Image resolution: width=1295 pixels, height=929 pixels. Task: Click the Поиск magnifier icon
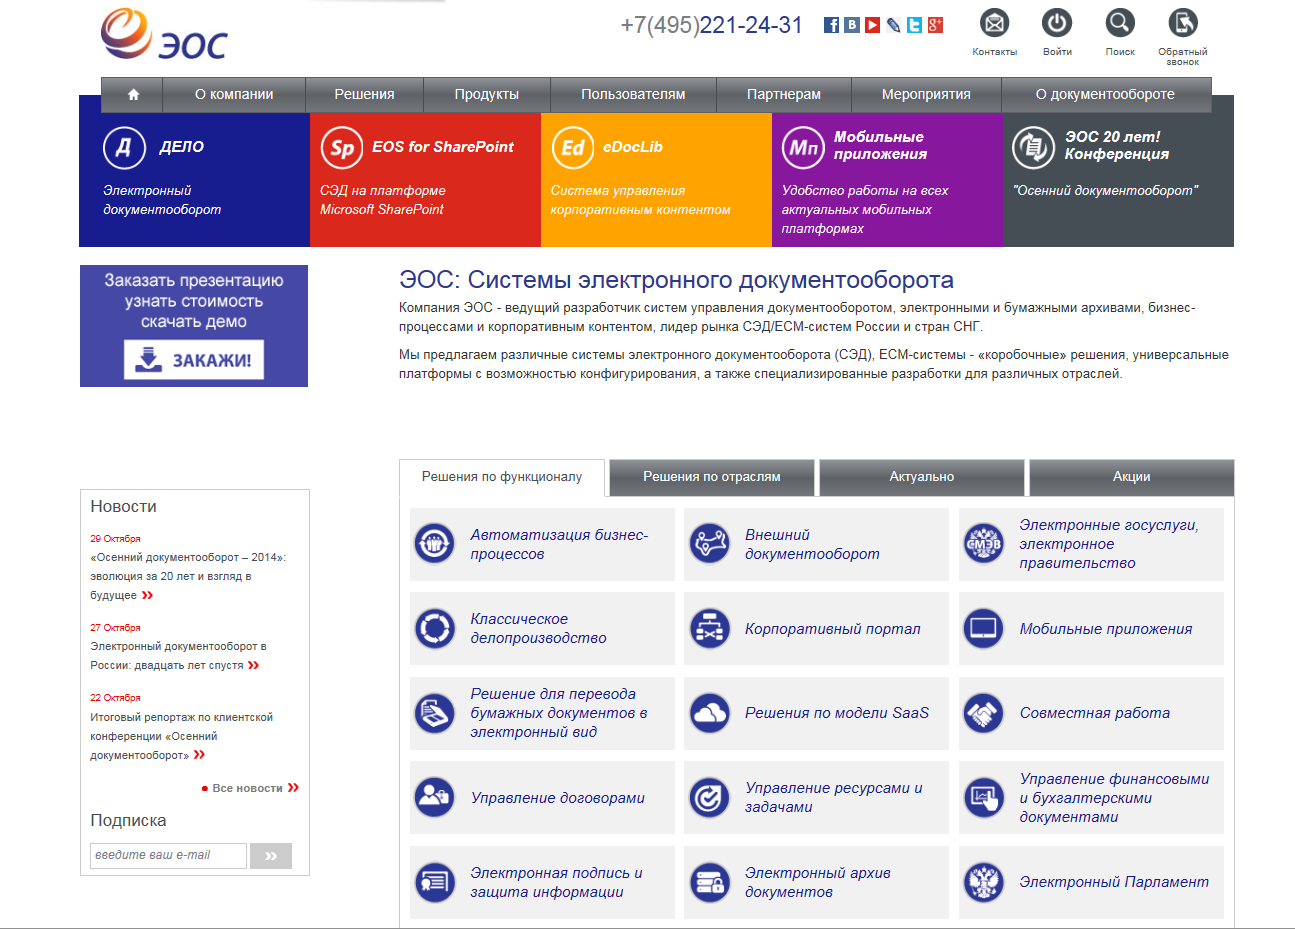1120,22
